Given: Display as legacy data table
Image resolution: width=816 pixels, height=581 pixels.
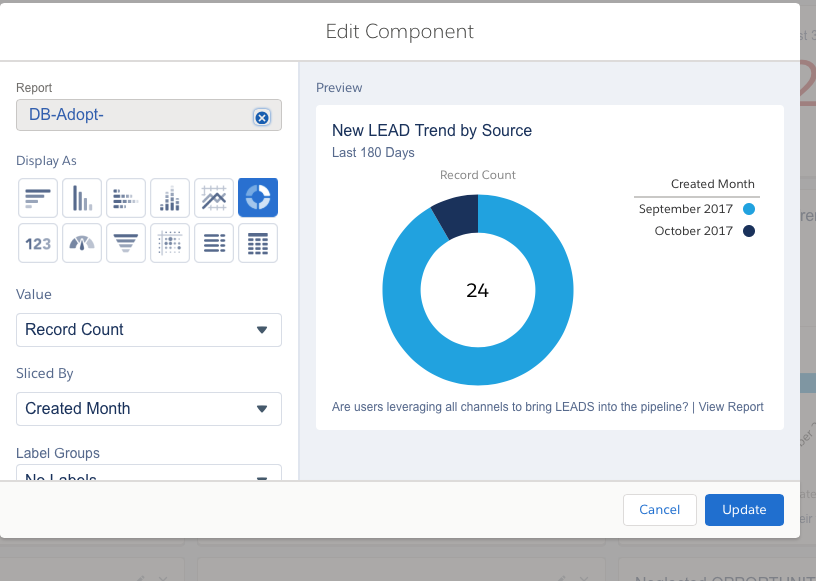Looking at the screenshot, I should point(258,243).
